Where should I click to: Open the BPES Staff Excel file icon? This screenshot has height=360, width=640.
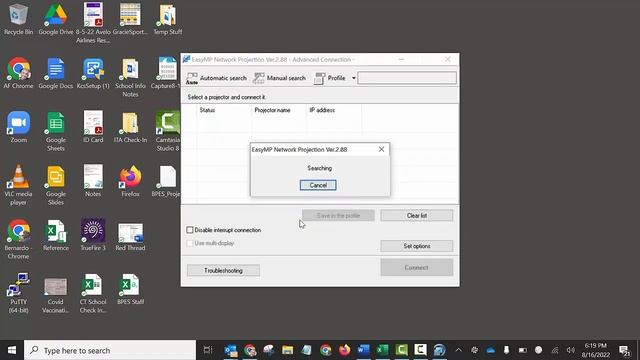click(x=130, y=289)
